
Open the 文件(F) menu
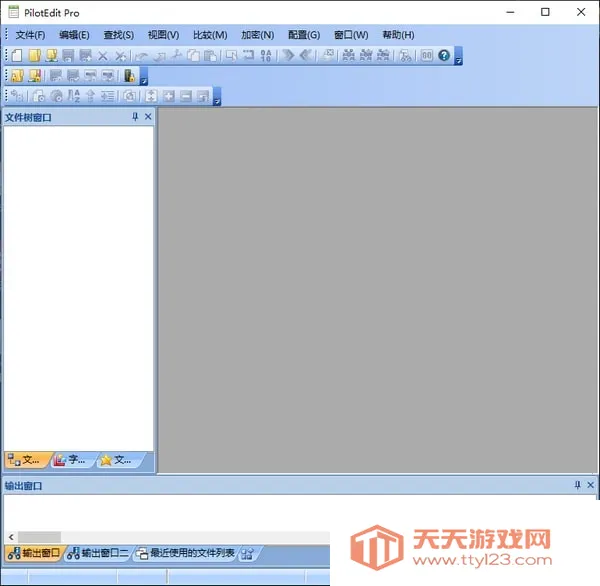click(30, 35)
